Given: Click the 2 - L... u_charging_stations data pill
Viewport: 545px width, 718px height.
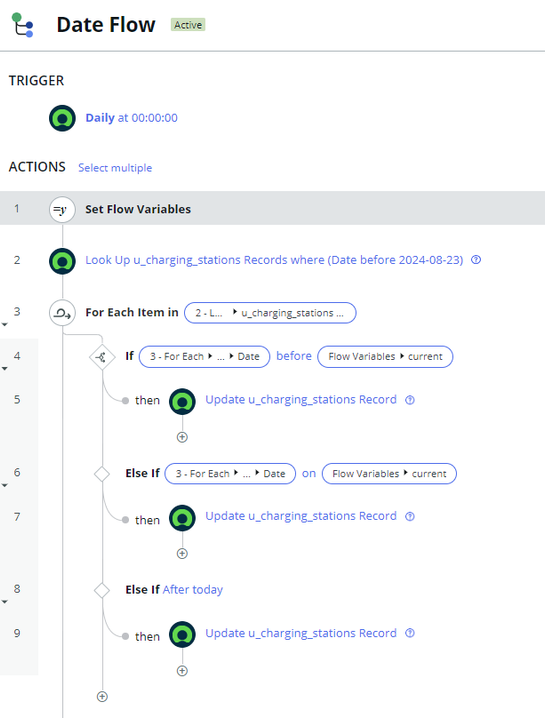Looking at the screenshot, I should (270, 313).
